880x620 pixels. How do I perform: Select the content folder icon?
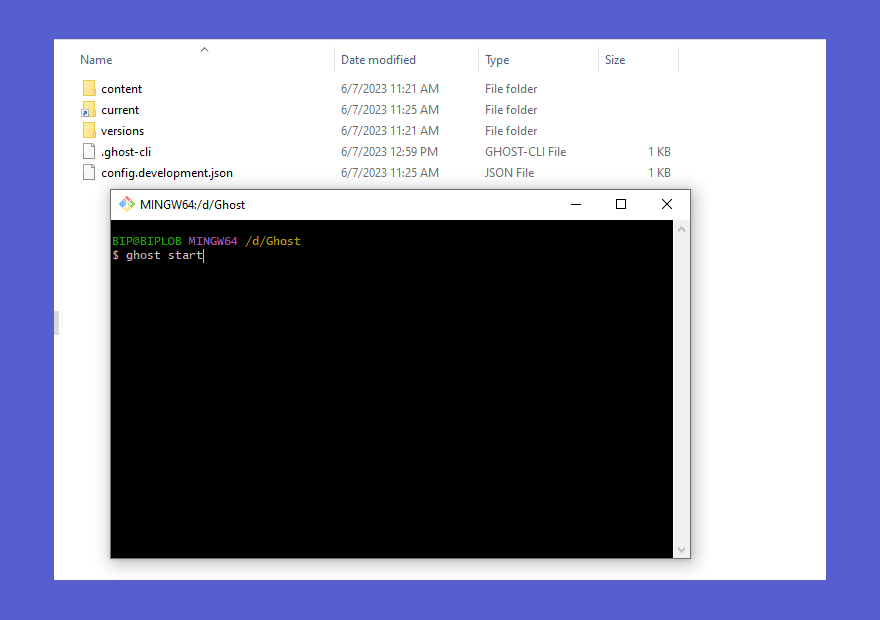point(89,88)
